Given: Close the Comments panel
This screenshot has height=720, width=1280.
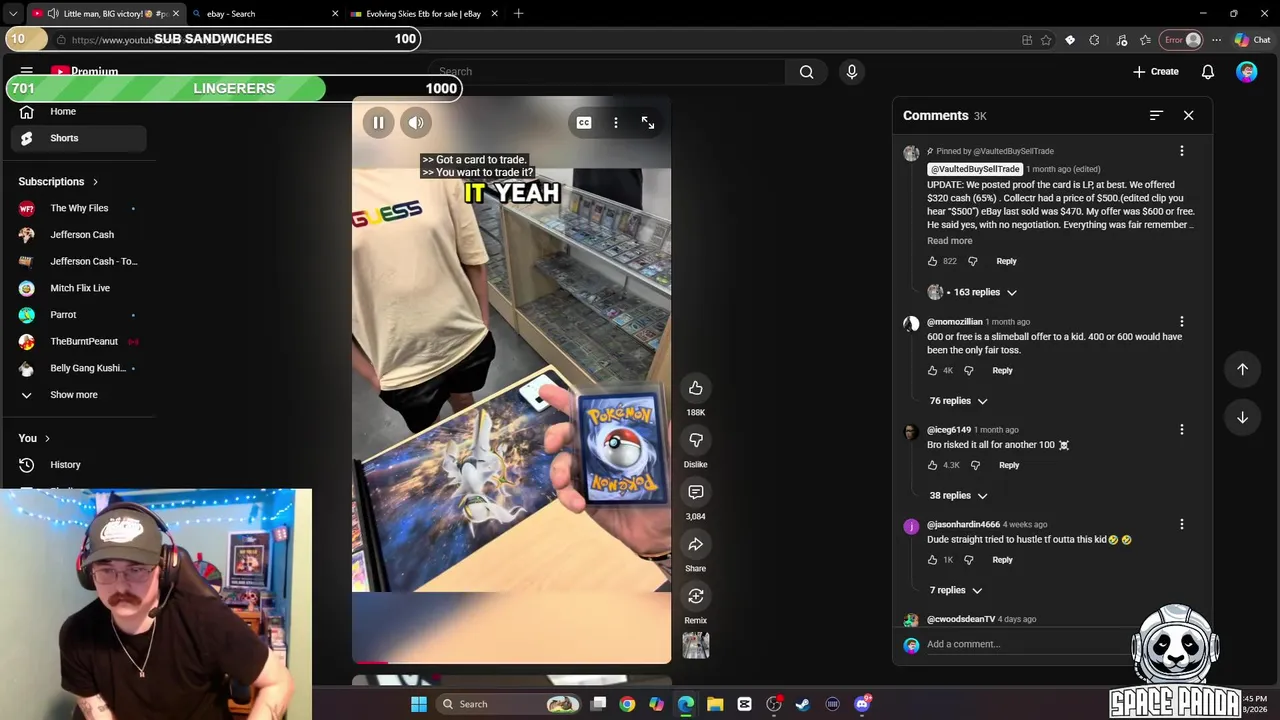Looking at the screenshot, I should pos(1188,116).
